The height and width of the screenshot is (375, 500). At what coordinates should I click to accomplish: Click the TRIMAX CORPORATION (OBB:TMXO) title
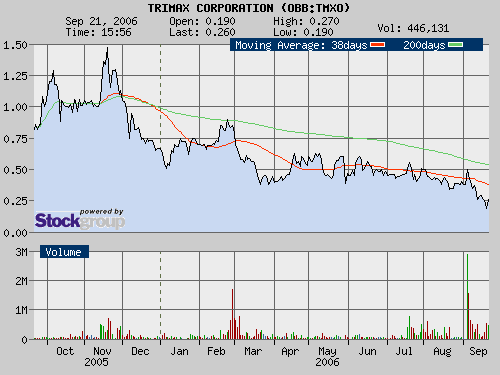pyautogui.click(x=249, y=8)
